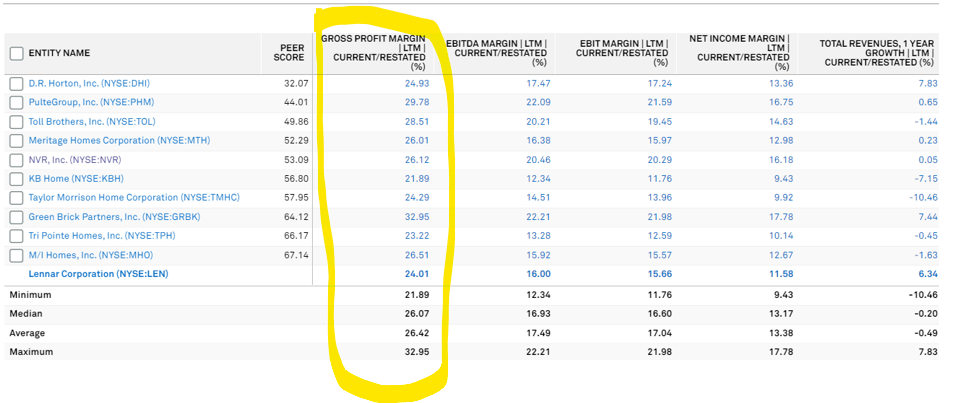The width and height of the screenshot is (961, 403).
Task: Open Meritage Homes Corporation (NYSE:MTH) link
Action: (x=120, y=140)
